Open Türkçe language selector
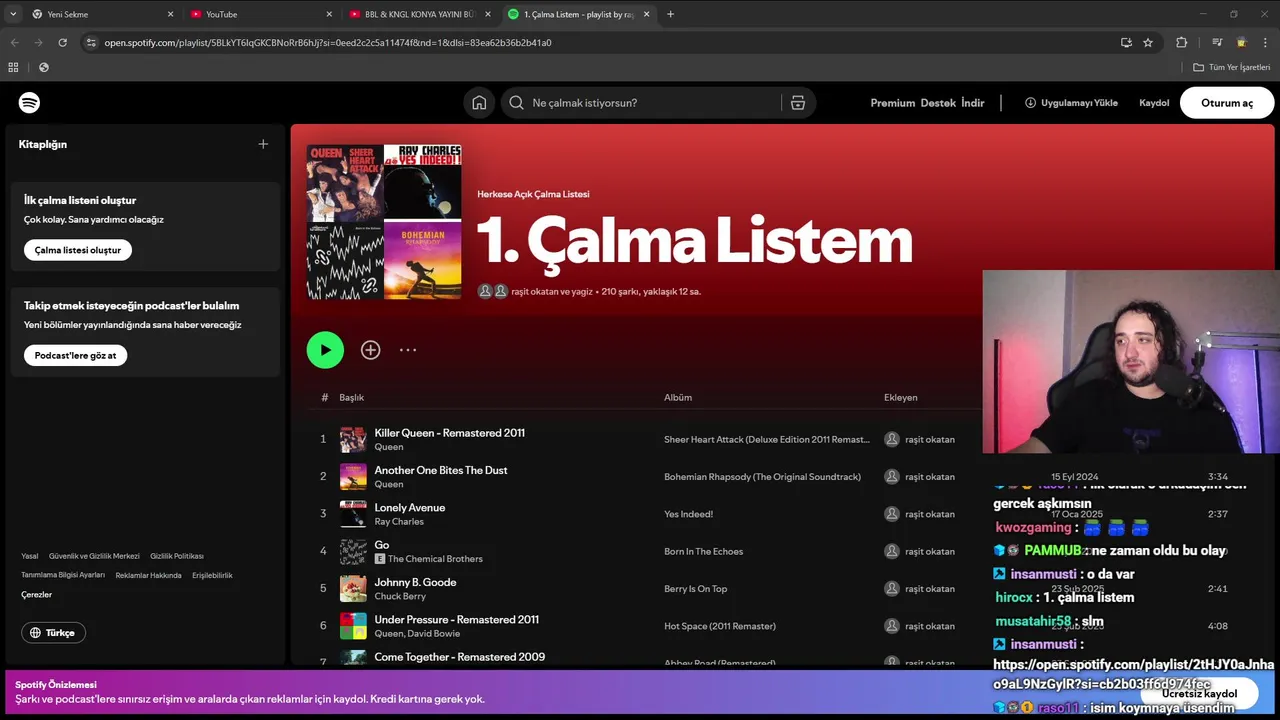Viewport: 1280px width, 720px height. (x=53, y=633)
